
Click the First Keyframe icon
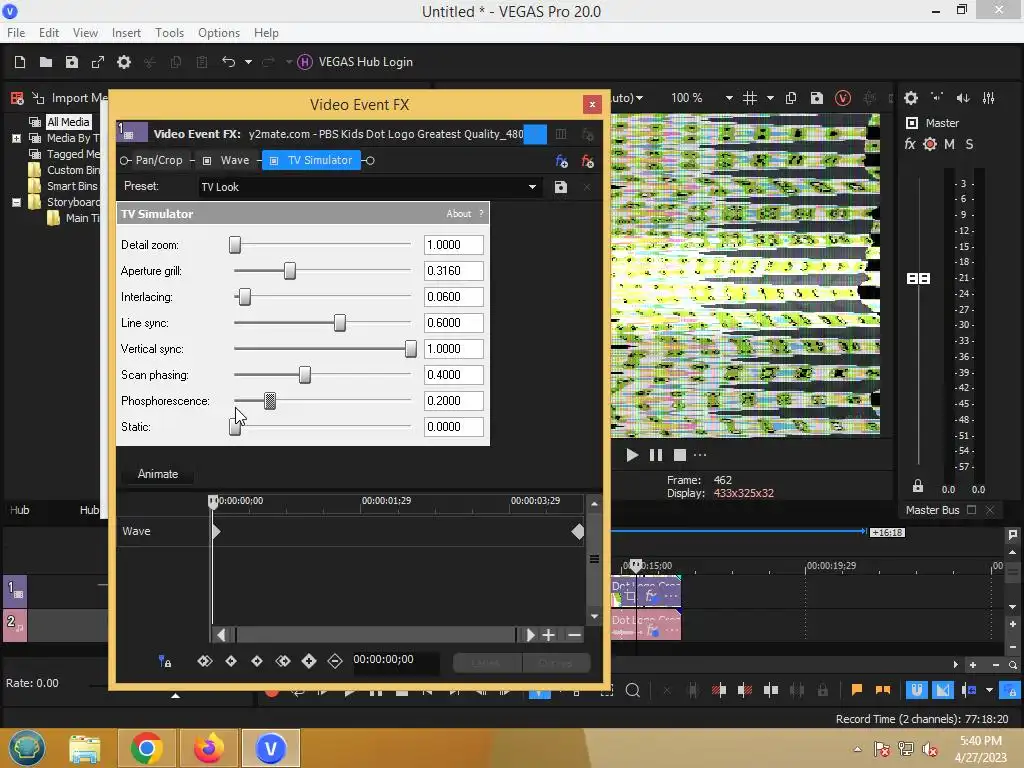pos(204,661)
